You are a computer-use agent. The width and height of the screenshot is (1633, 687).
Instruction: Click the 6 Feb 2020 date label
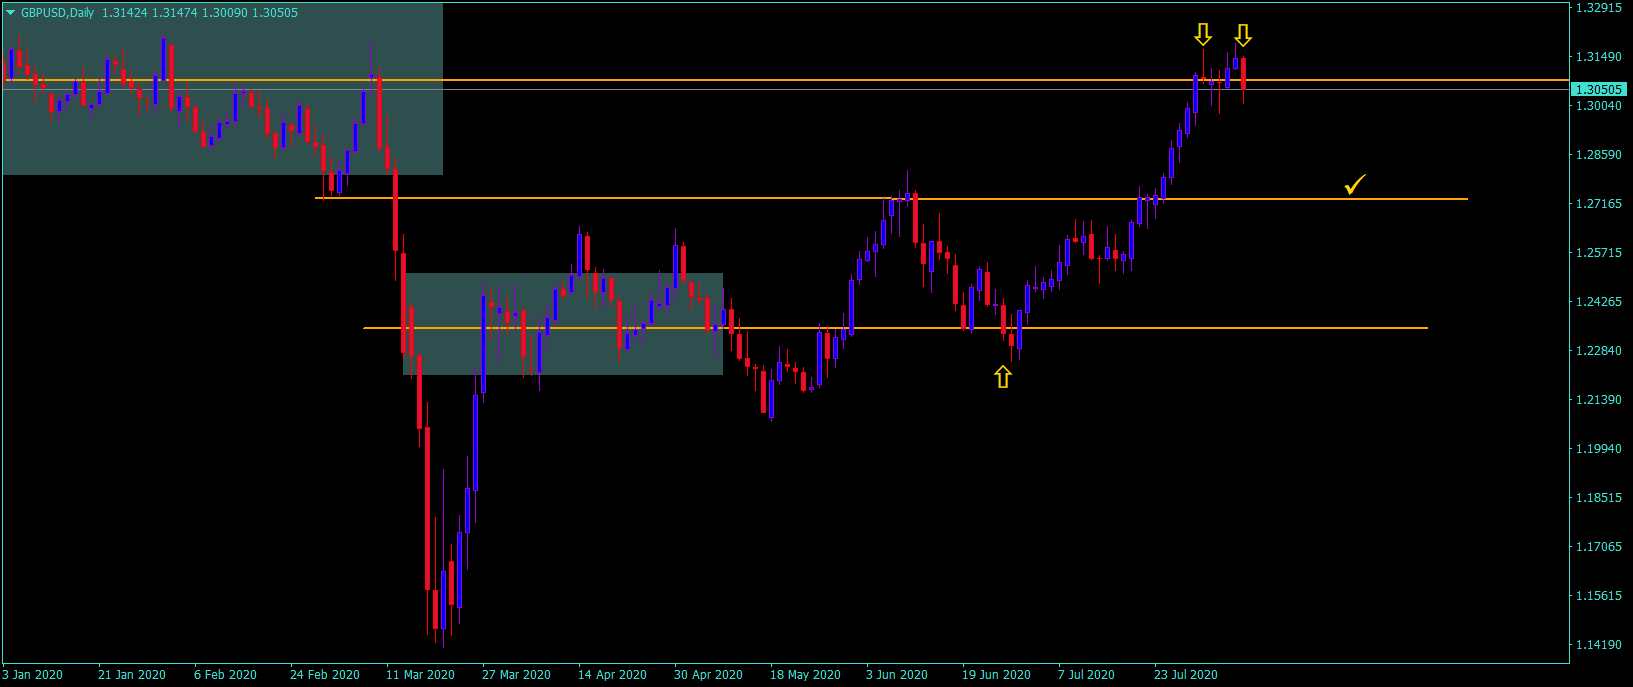click(x=225, y=675)
